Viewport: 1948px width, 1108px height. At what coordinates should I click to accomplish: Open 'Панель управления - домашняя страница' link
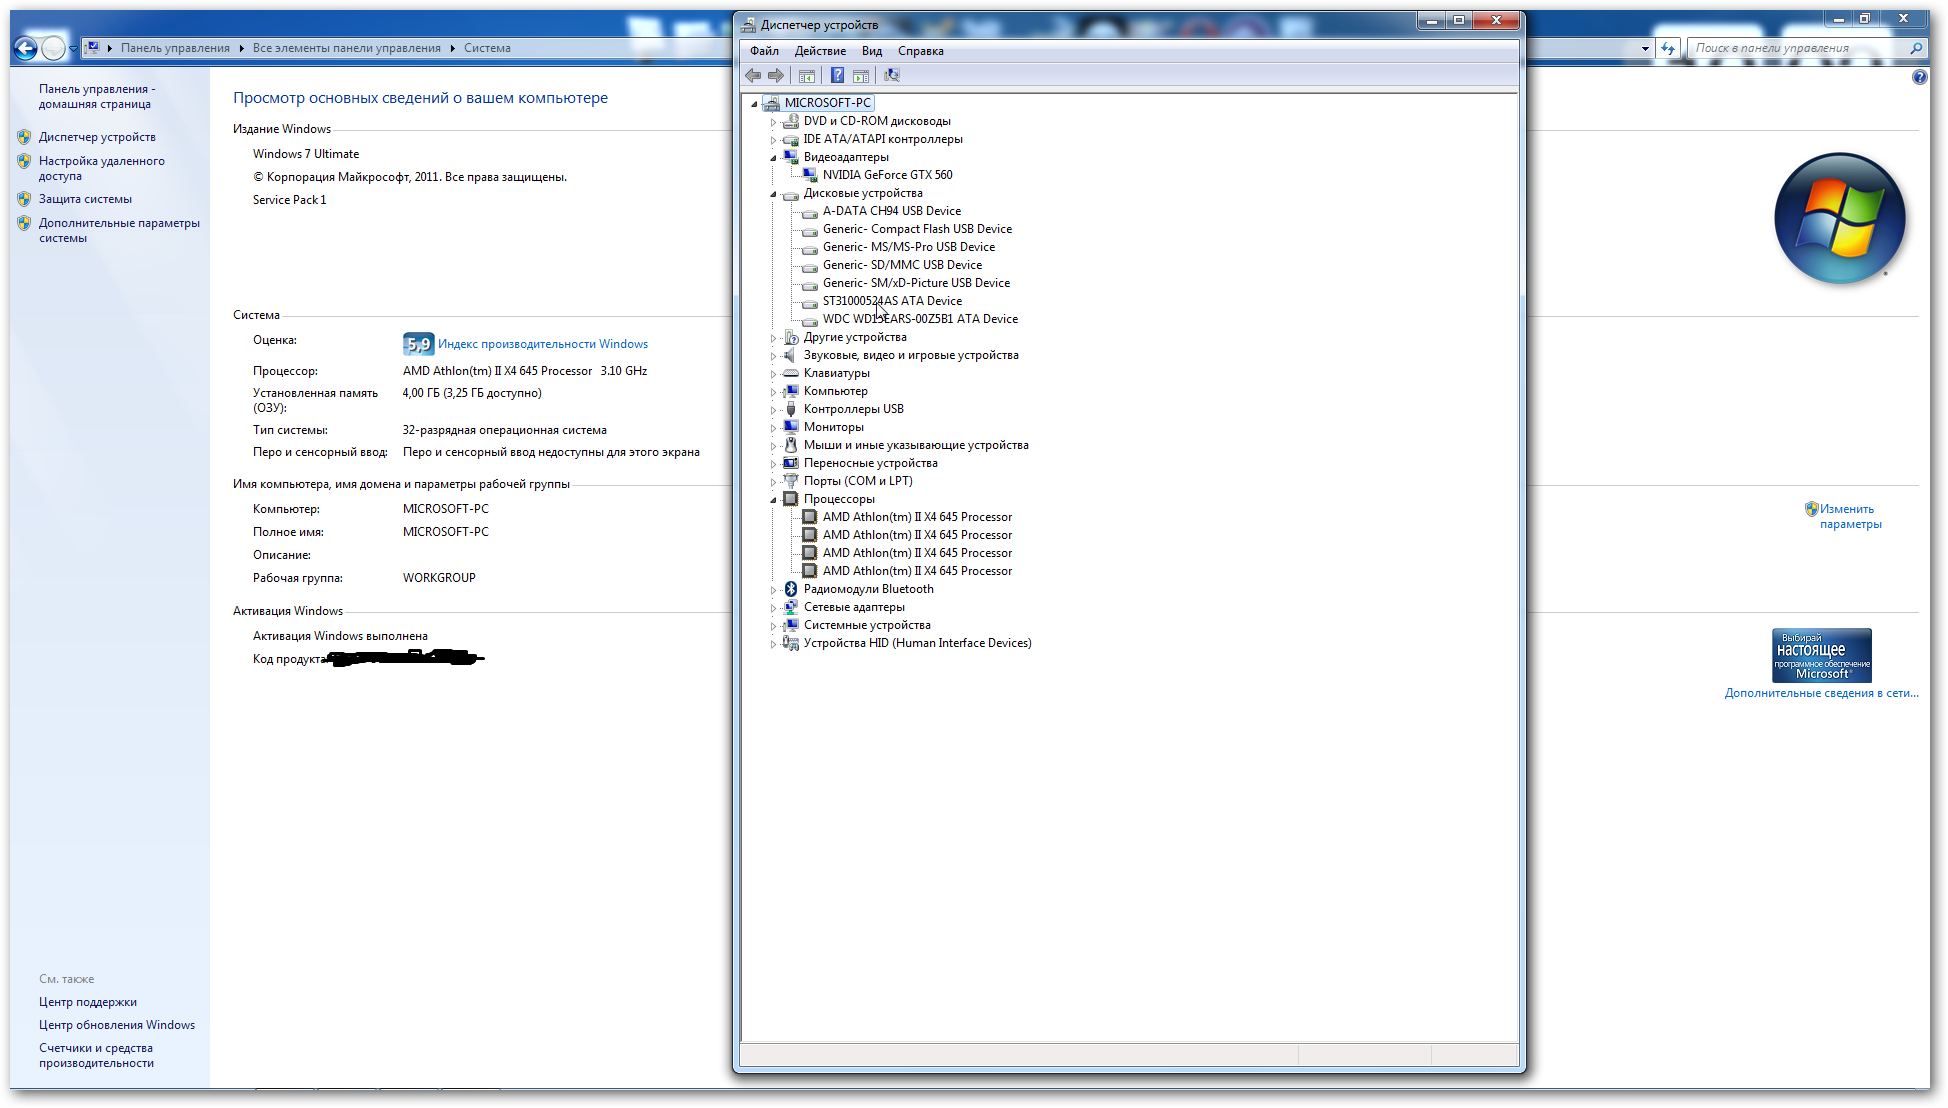point(97,96)
